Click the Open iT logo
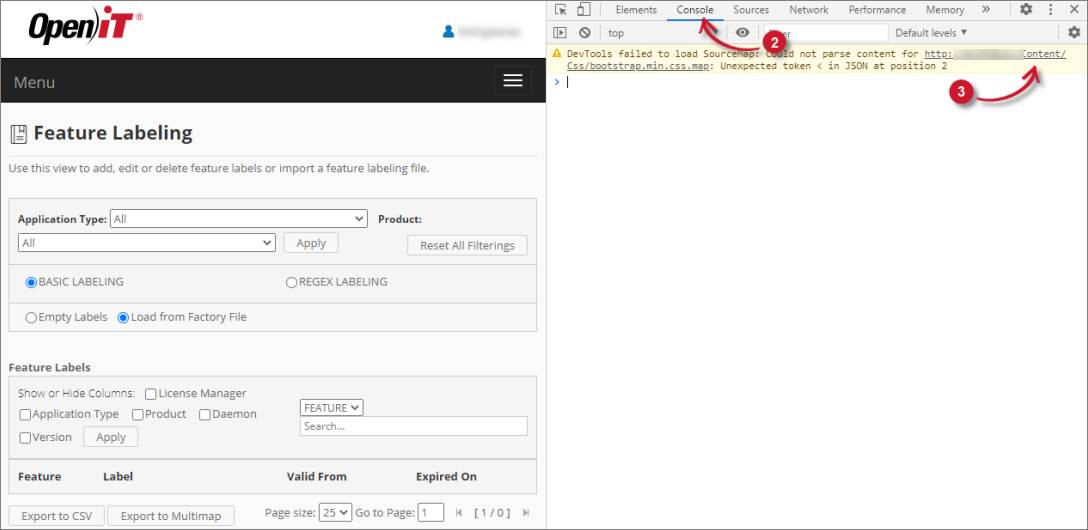Screen dimensions: 1088x530 click(85, 28)
